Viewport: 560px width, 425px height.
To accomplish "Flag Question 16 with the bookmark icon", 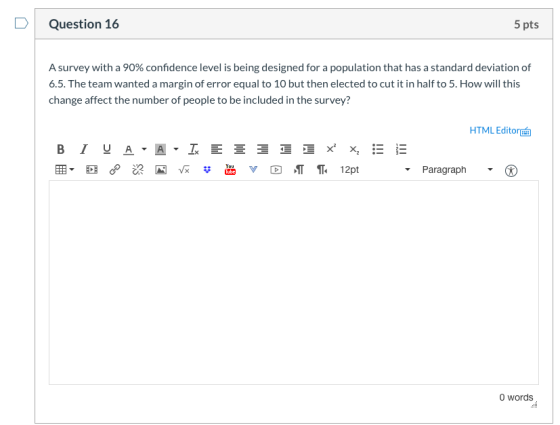I will pyautogui.click(x=21, y=23).
